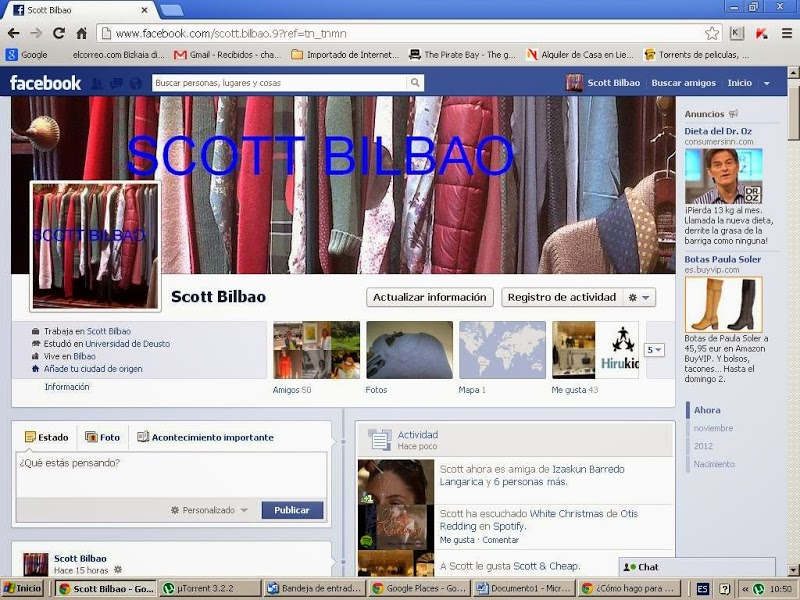Click the Facebook logo

point(45,83)
